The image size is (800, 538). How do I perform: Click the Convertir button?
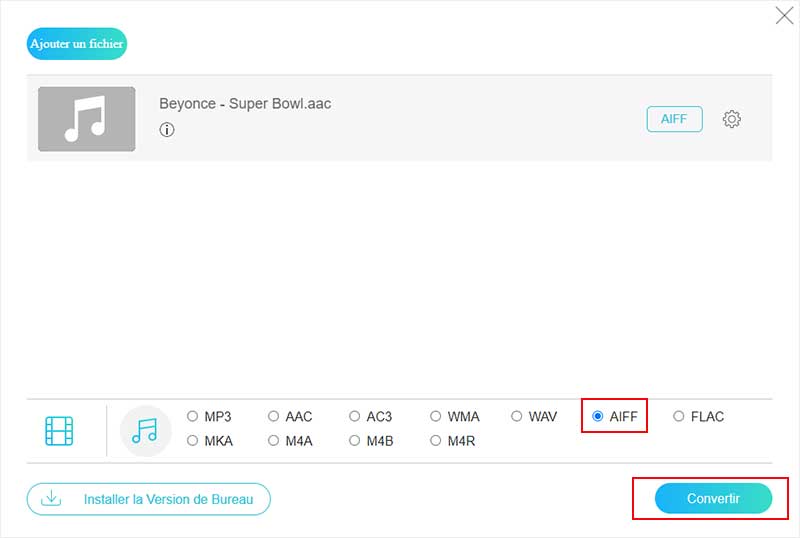click(x=713, y=498)
